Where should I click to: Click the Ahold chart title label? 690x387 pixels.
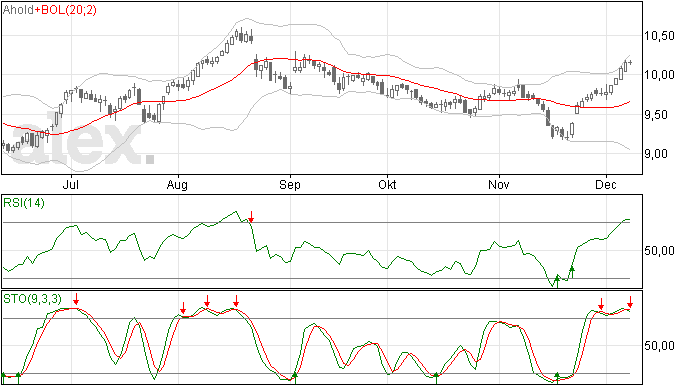tap(18, 10)
